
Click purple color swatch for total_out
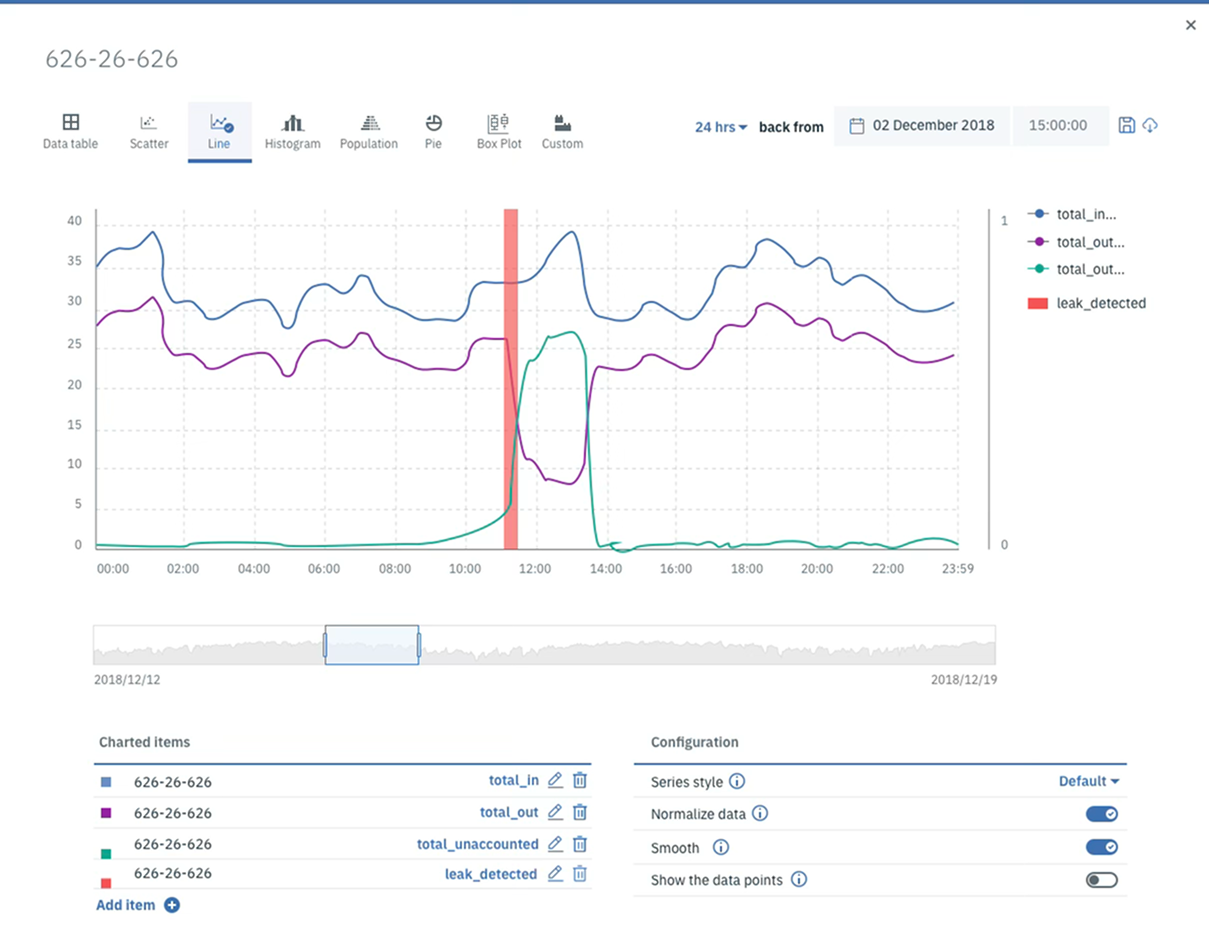(x=106, y=814)
